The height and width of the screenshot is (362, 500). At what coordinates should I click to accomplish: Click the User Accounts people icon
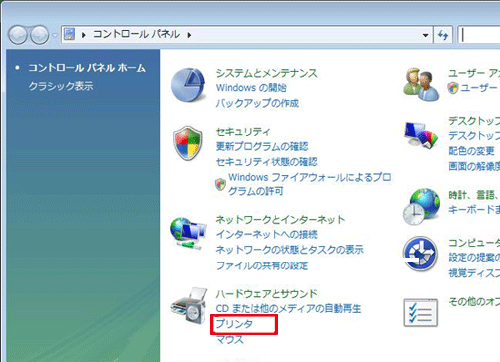[x=421, y=84]
